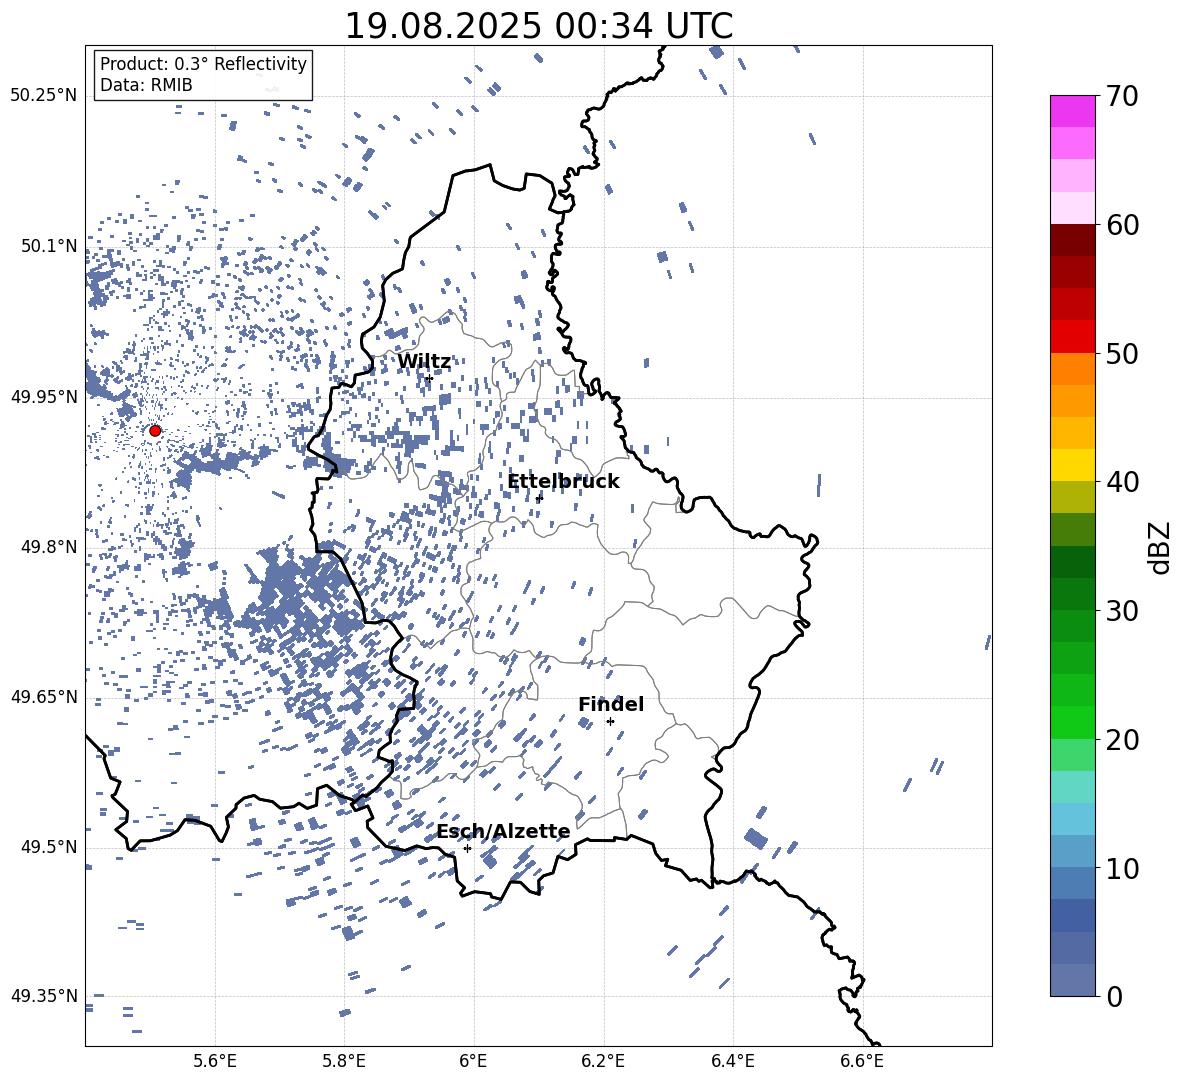Click the 49.5°N latitude label
Image resolution: width=1184 pixels, height=1081 pixels.
49,847
